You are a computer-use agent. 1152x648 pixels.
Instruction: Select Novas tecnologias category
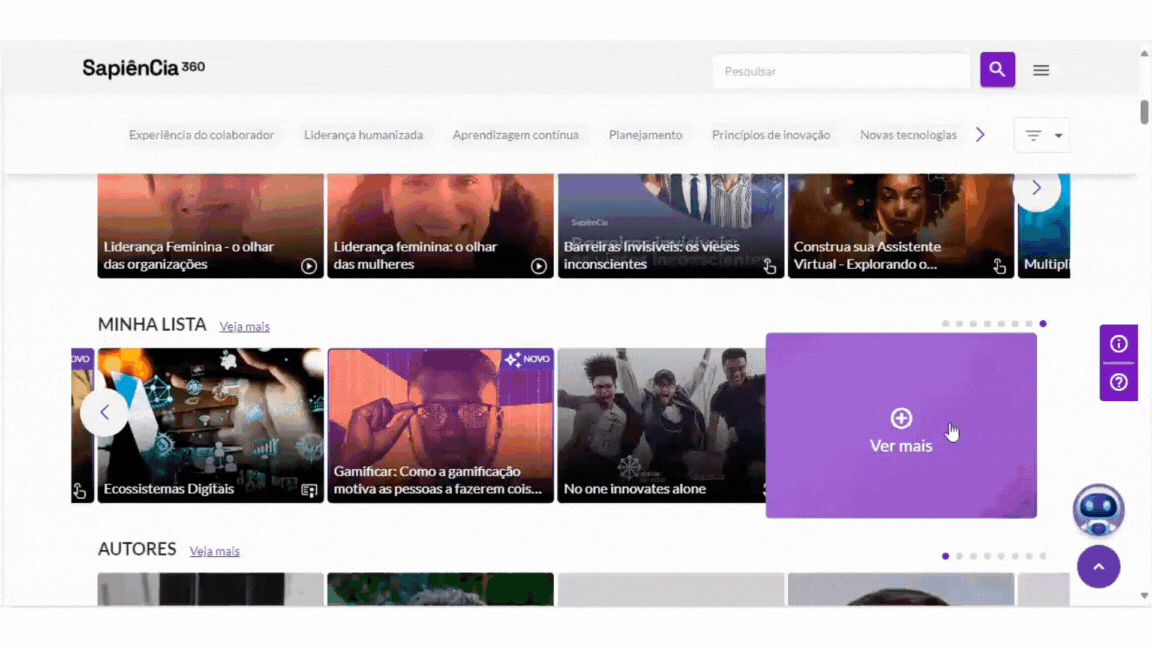[x=908, y=135]
